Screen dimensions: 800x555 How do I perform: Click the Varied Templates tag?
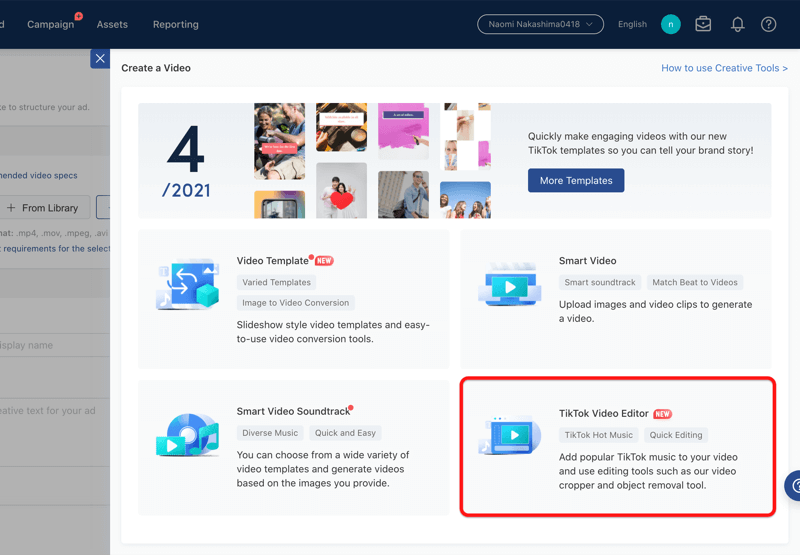coord(277,282)
